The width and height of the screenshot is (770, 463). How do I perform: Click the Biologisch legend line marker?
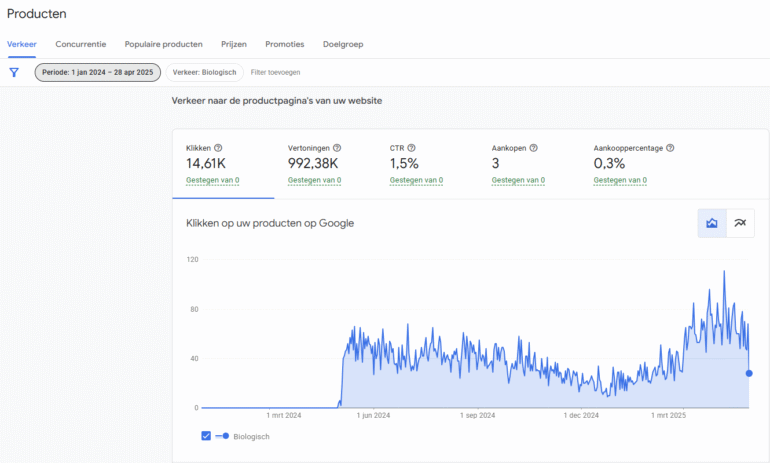click(222, 436)
